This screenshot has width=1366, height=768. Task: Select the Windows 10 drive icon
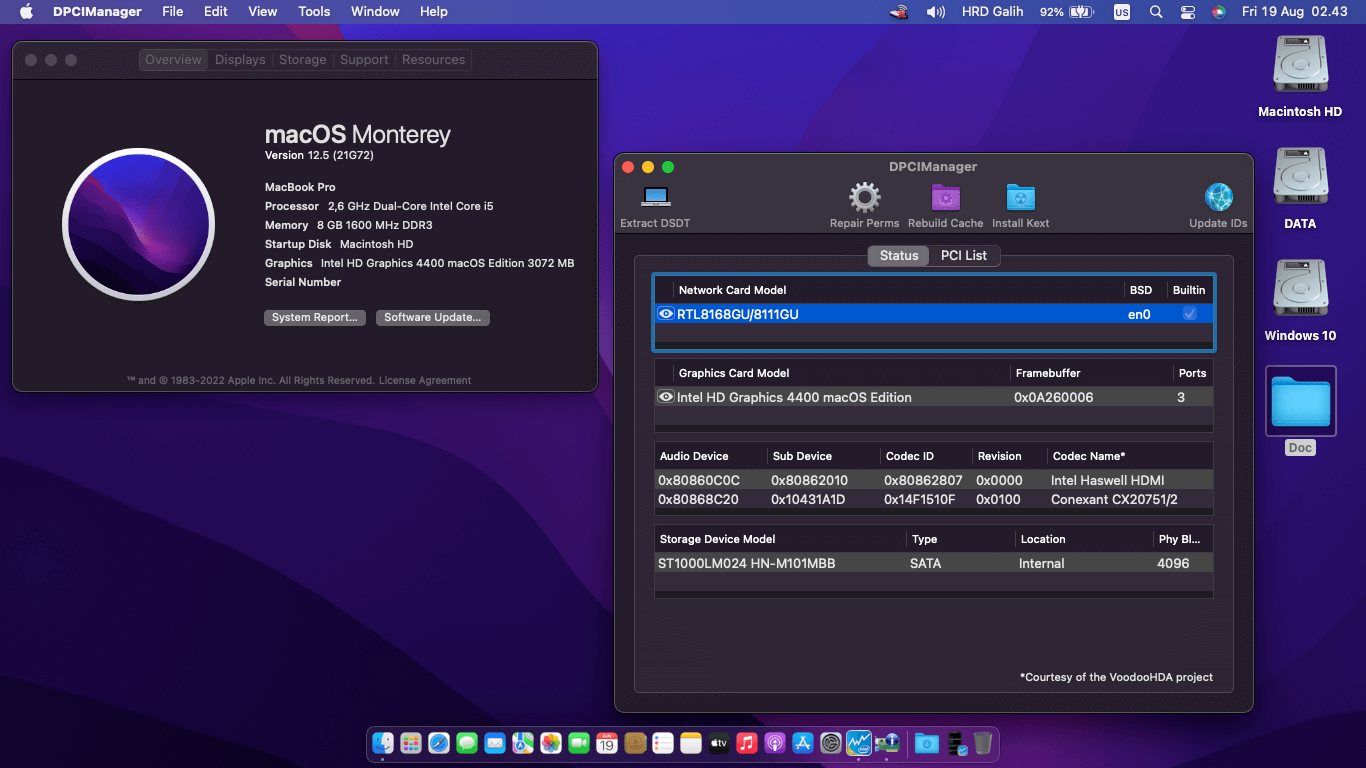pyautogui.click(x=1300, y=289)
